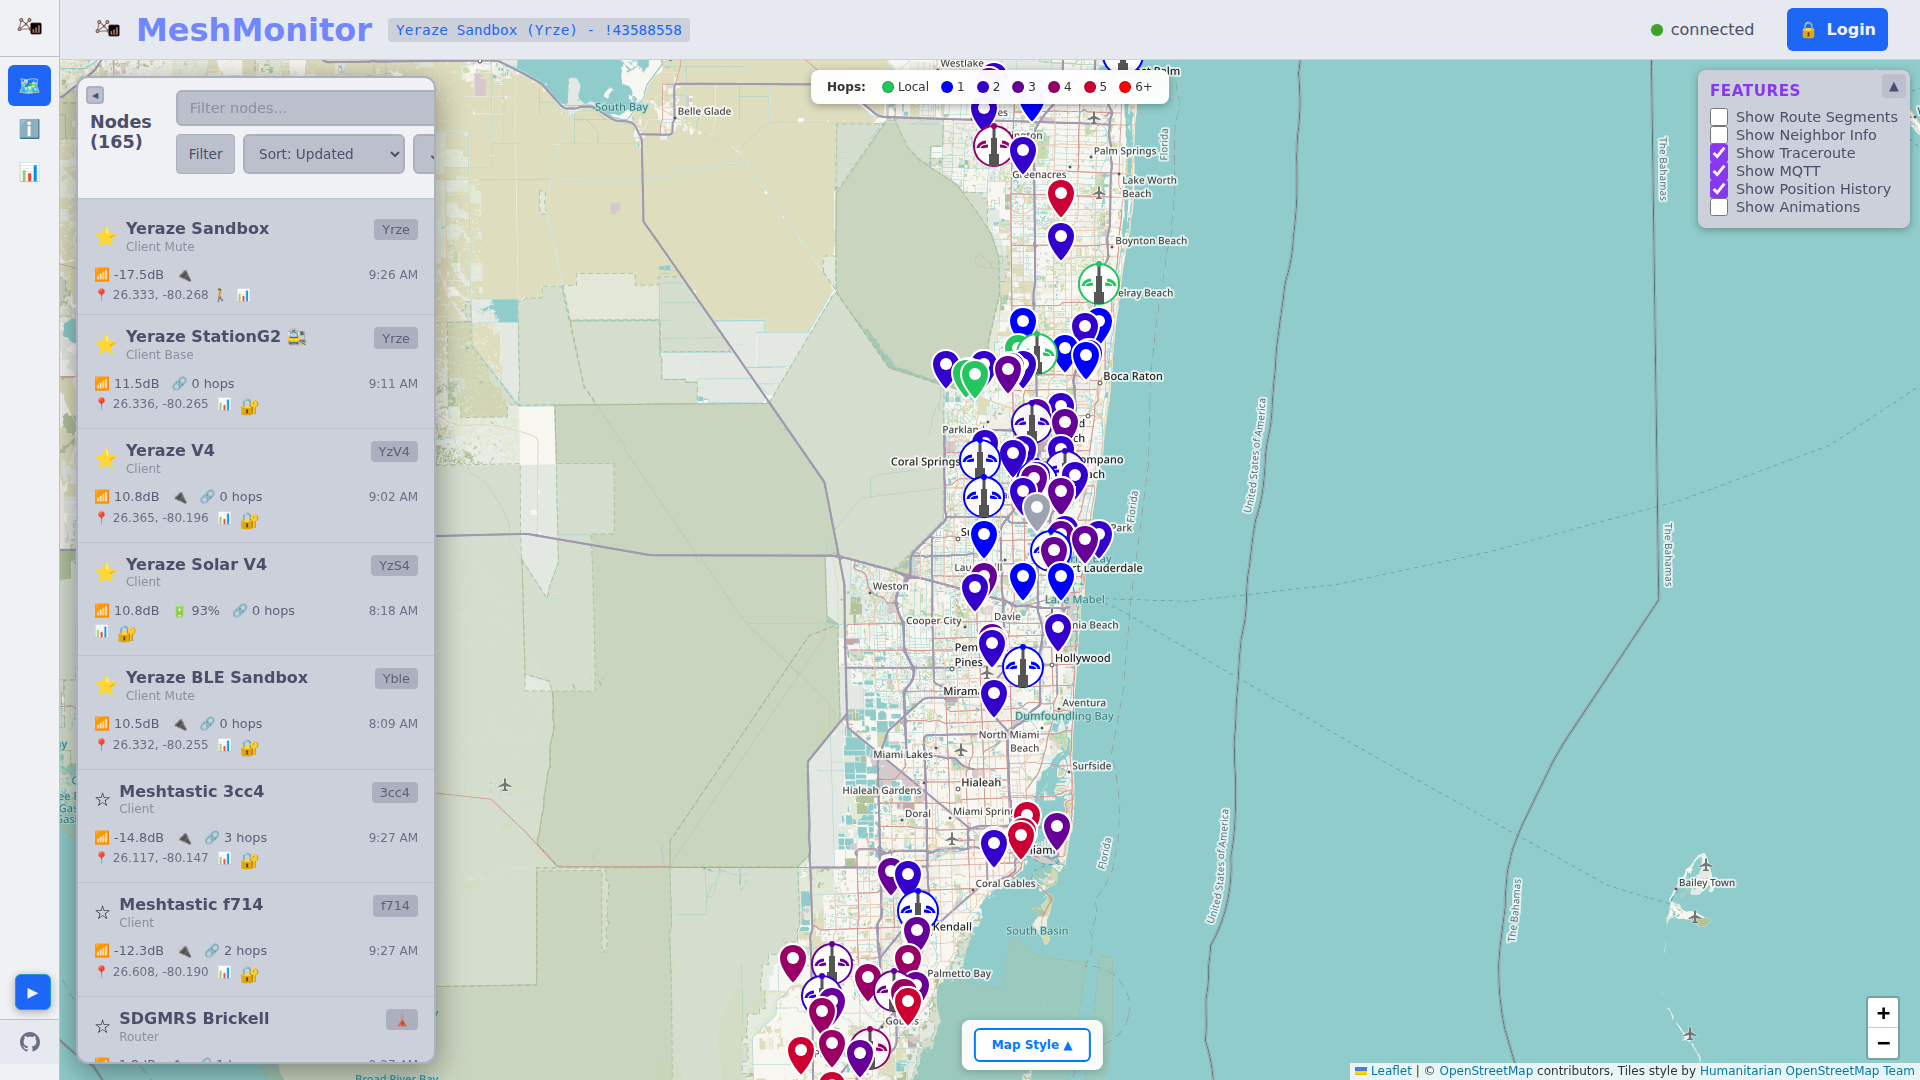
Task: Open the statistics chart sidebar icon
Action: click(29, 173)
